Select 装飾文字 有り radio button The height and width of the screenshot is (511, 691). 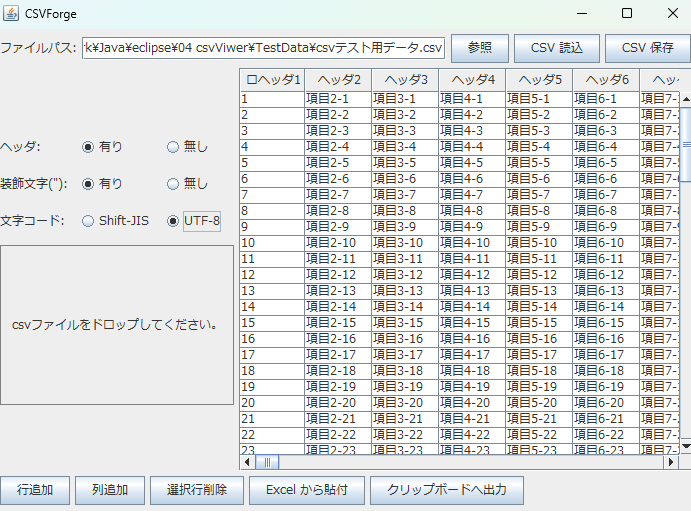(x=88, y=184)
